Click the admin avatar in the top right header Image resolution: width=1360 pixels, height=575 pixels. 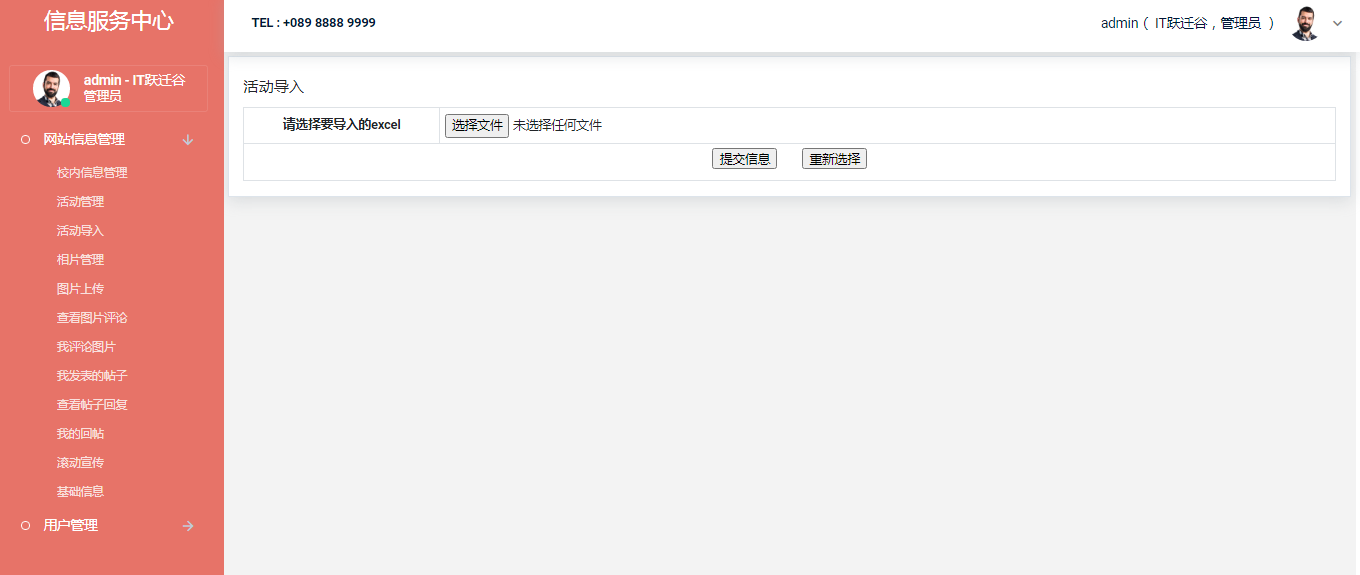pyautogui.click(x=1305, y=23)
